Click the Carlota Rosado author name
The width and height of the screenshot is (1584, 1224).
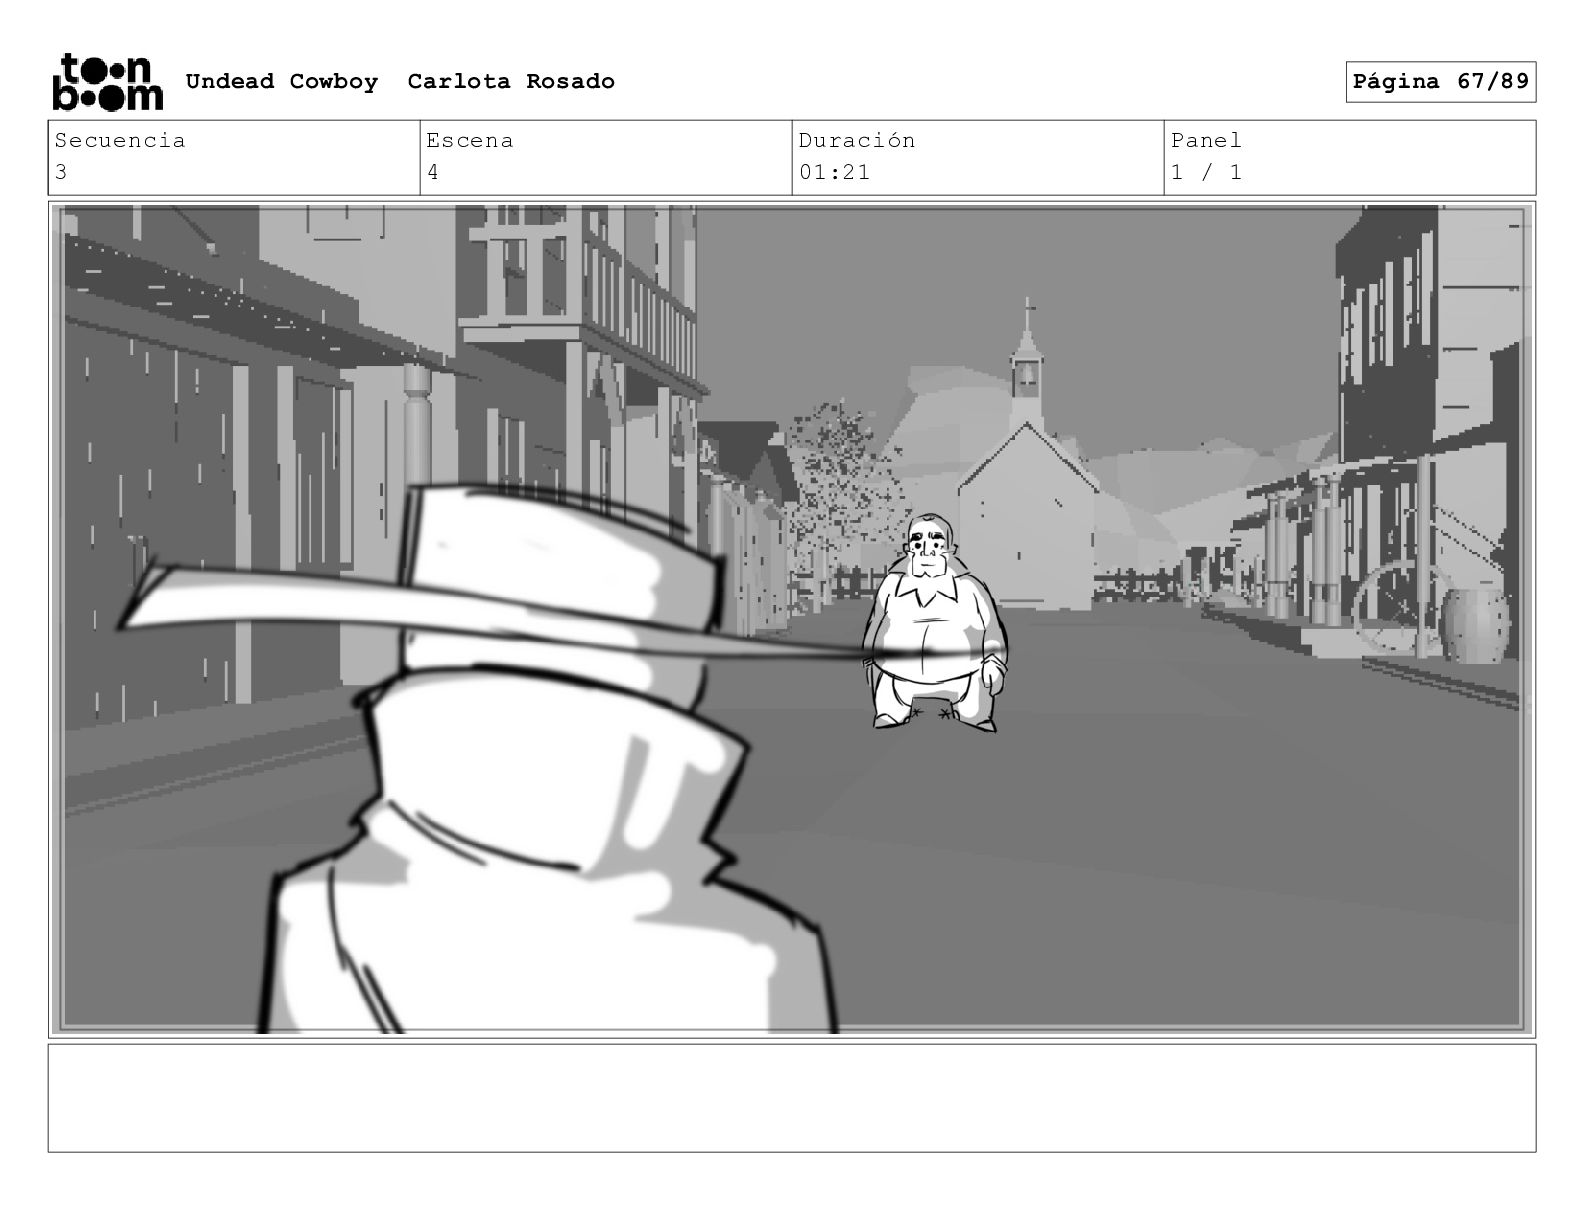[x=511, y=81]
